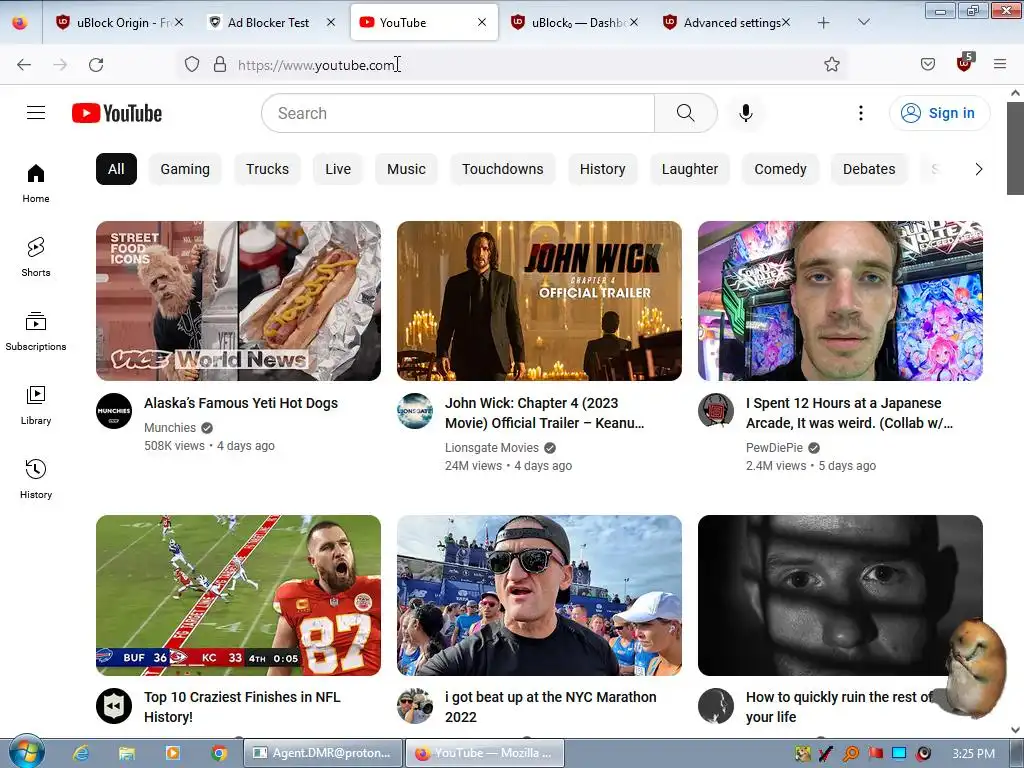Image resolution: width=1024 pixels, height=768 pixels.
Task: Select the All category chip
Action: click(x=116, y=169)
